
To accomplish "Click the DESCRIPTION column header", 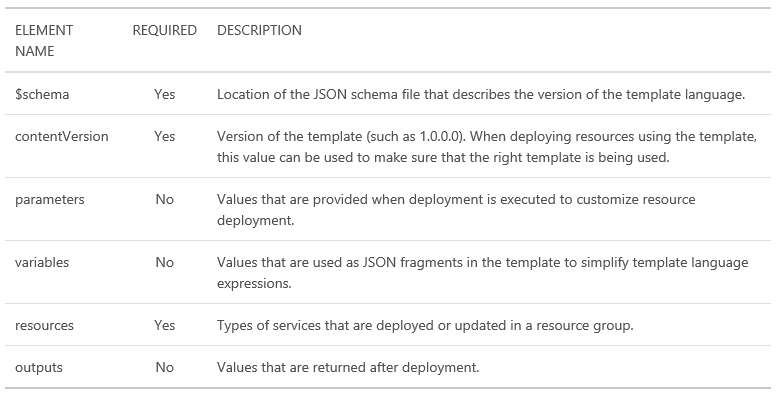I will (x=259, y=30).
